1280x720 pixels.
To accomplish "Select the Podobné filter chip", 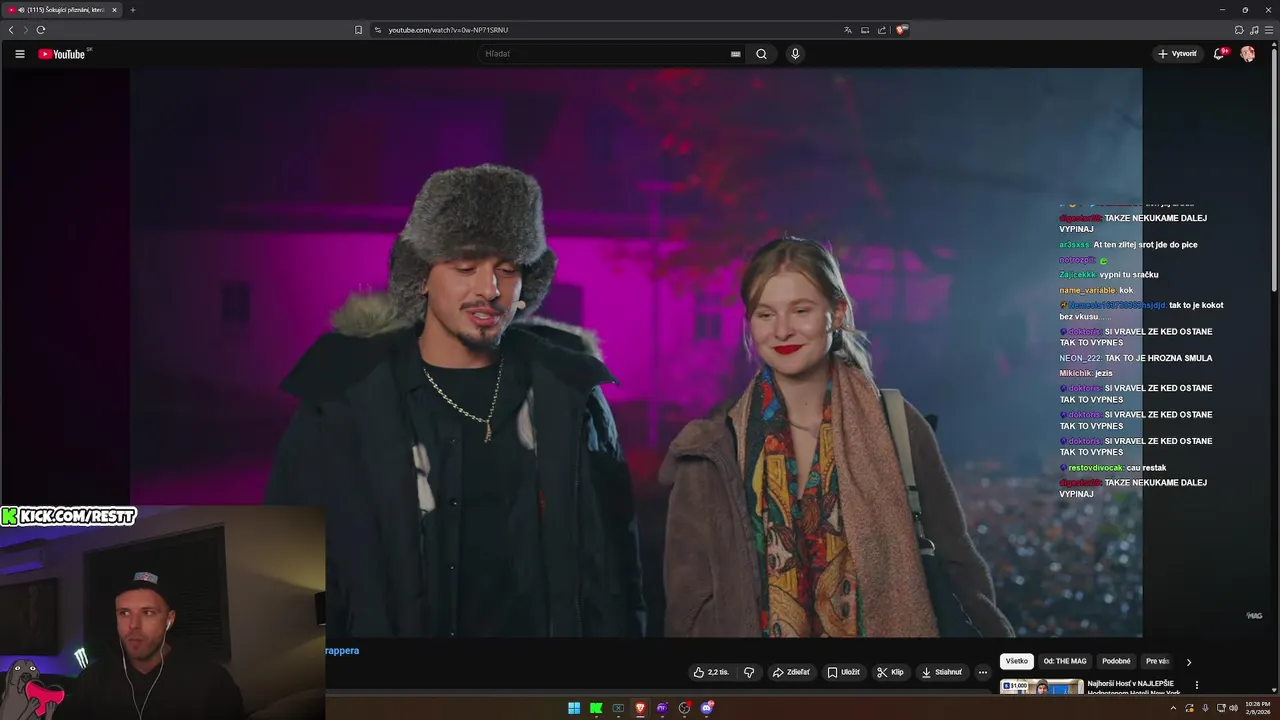I will (x=1116, y=661).
